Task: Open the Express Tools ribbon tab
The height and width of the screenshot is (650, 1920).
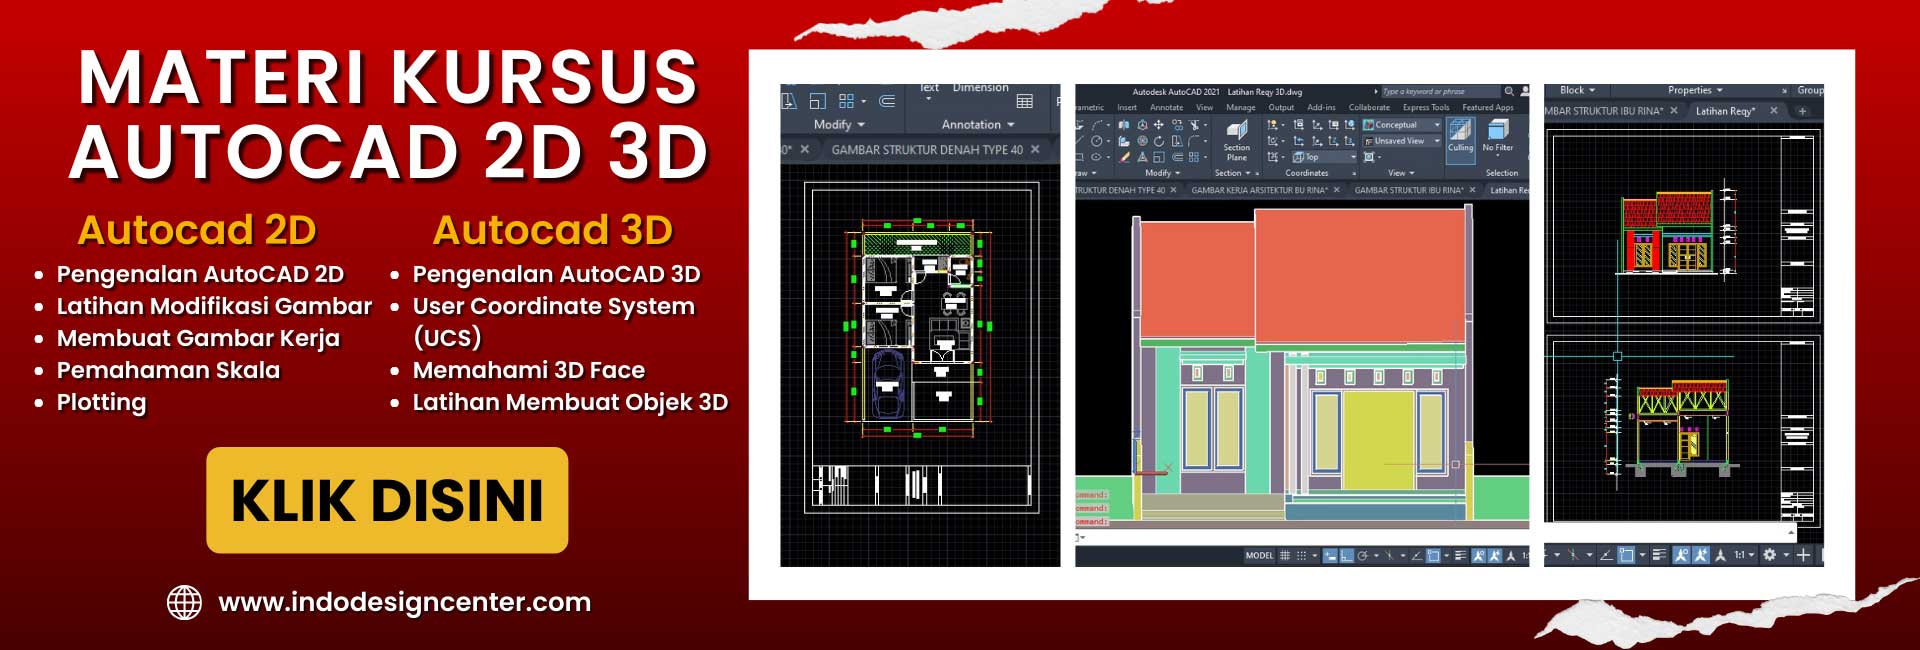Action: (x=1426, y=107)
